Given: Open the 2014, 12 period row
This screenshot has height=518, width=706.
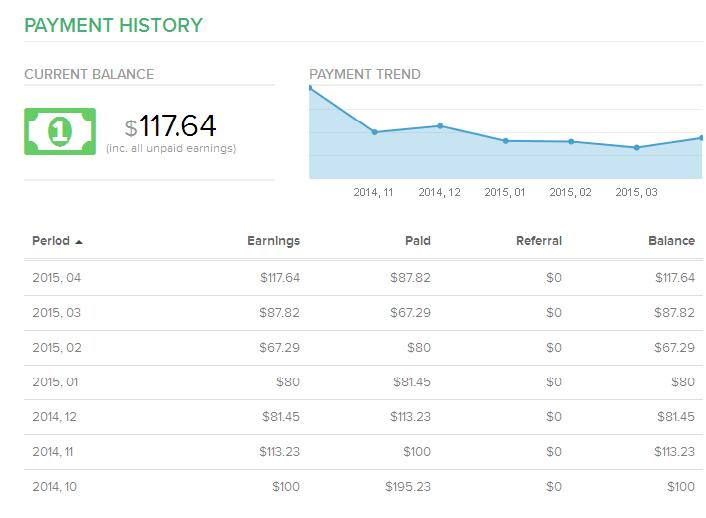Looking at the screenshot, I should pos(363,417).
